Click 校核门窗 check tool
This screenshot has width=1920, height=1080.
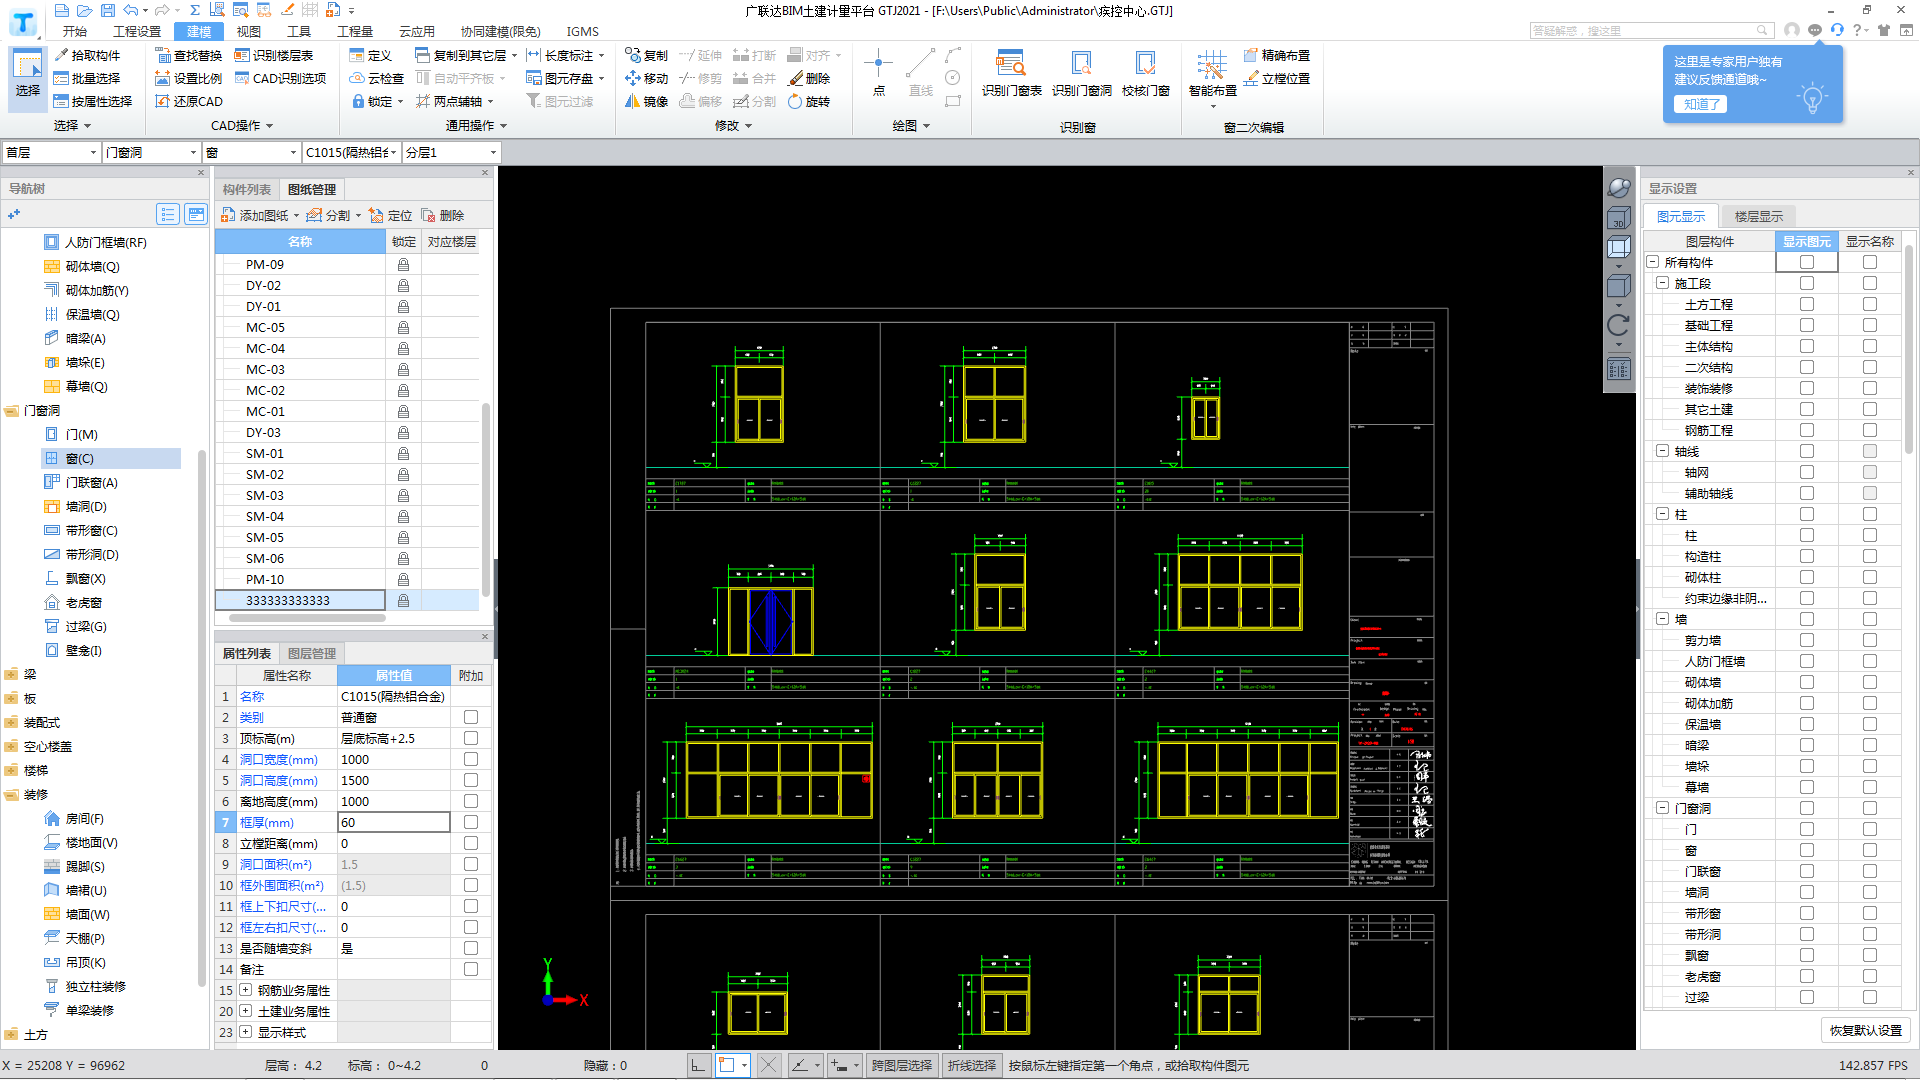coord(1145,72)
